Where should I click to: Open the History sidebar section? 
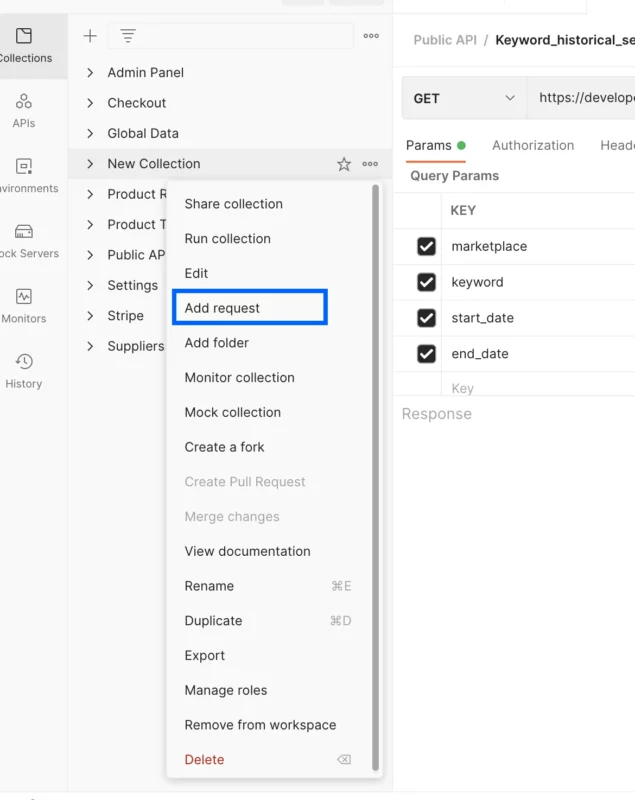pos(23,371)
